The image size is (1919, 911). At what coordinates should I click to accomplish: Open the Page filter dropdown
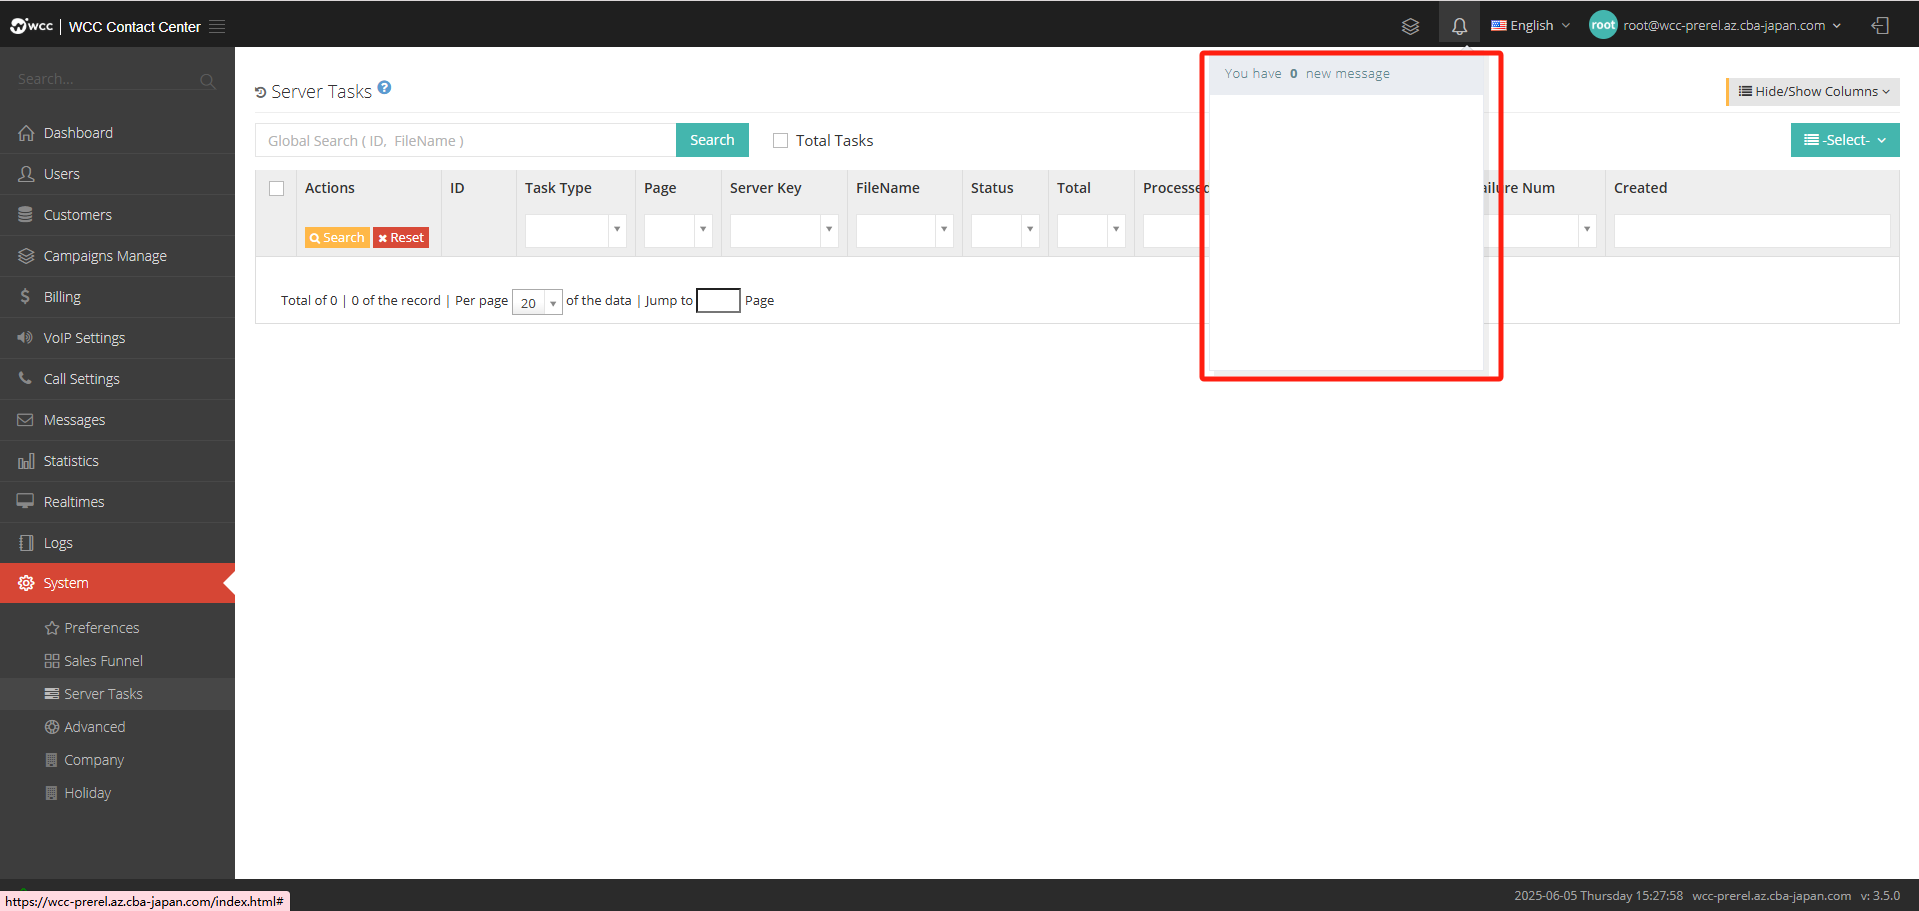(678, 230)
